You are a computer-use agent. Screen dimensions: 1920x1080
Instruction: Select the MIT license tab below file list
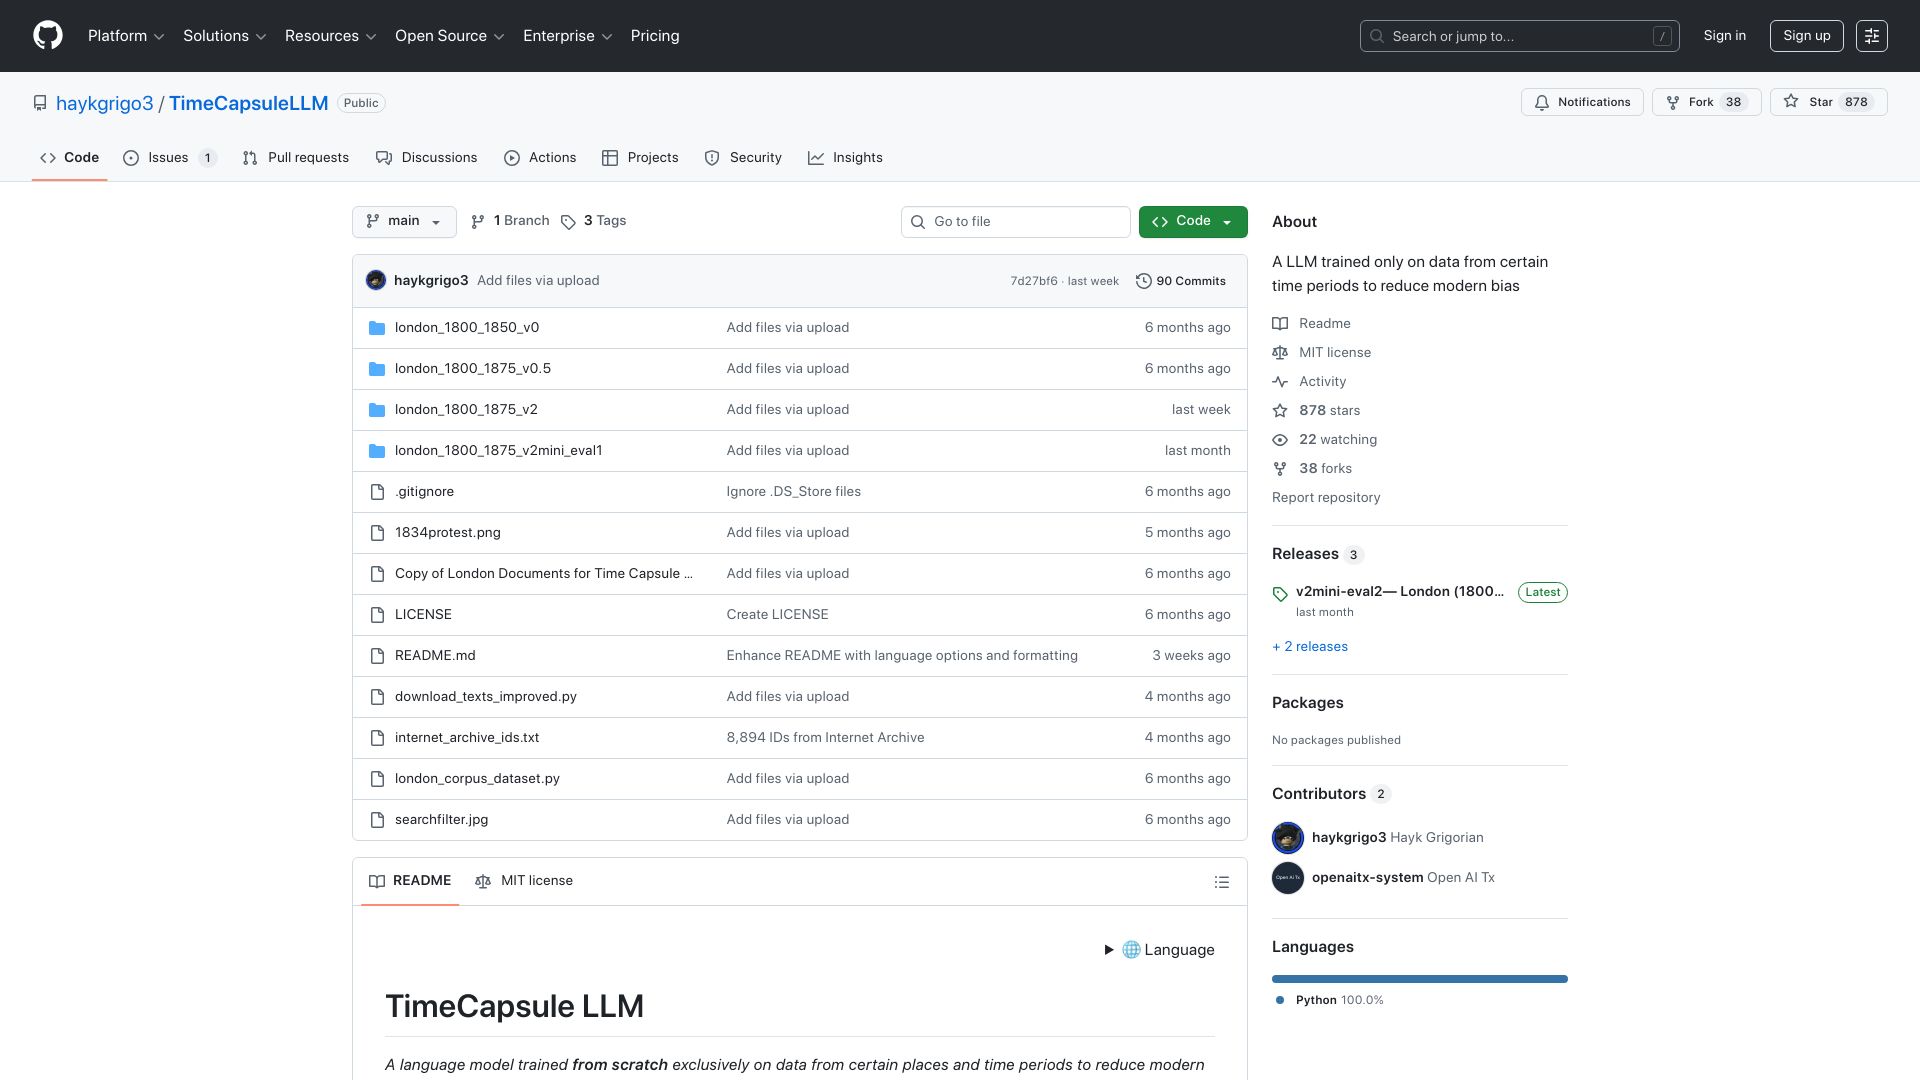[x=524, y=881]
